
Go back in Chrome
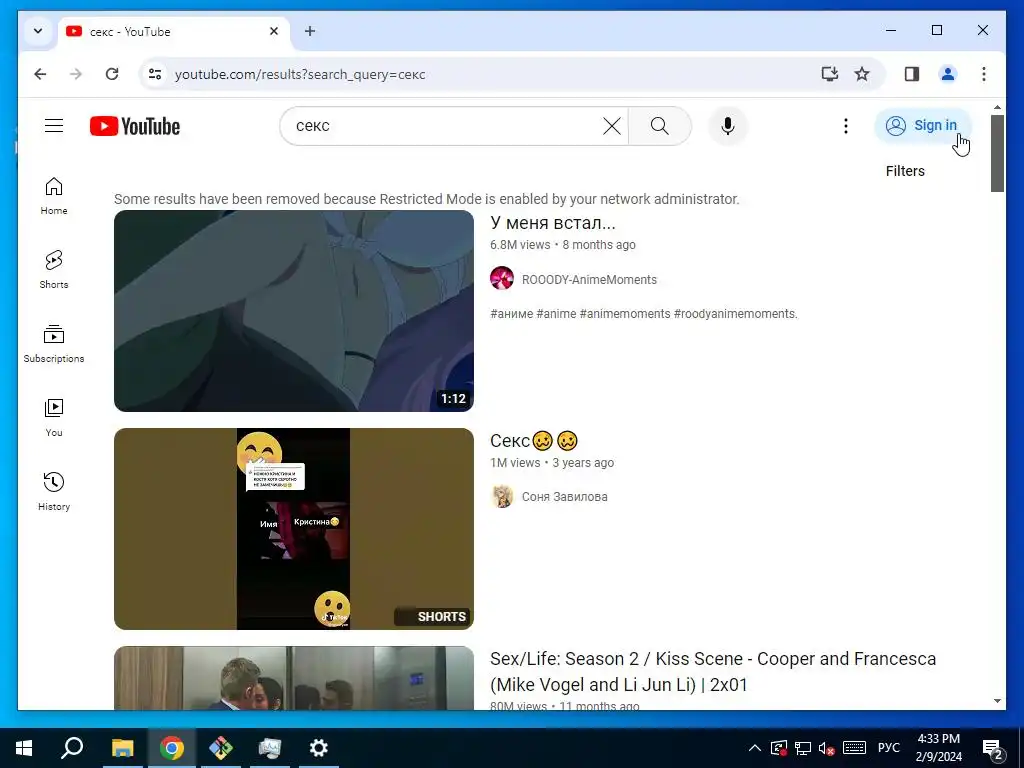(40, 74)
